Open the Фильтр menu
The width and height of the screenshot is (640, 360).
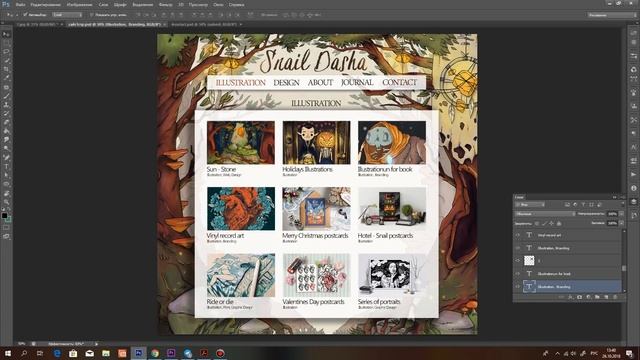pos(165,4)
